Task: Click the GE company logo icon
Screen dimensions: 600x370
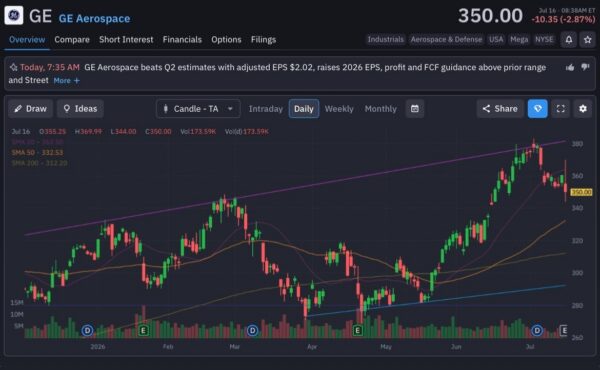Action: point(14,16)
